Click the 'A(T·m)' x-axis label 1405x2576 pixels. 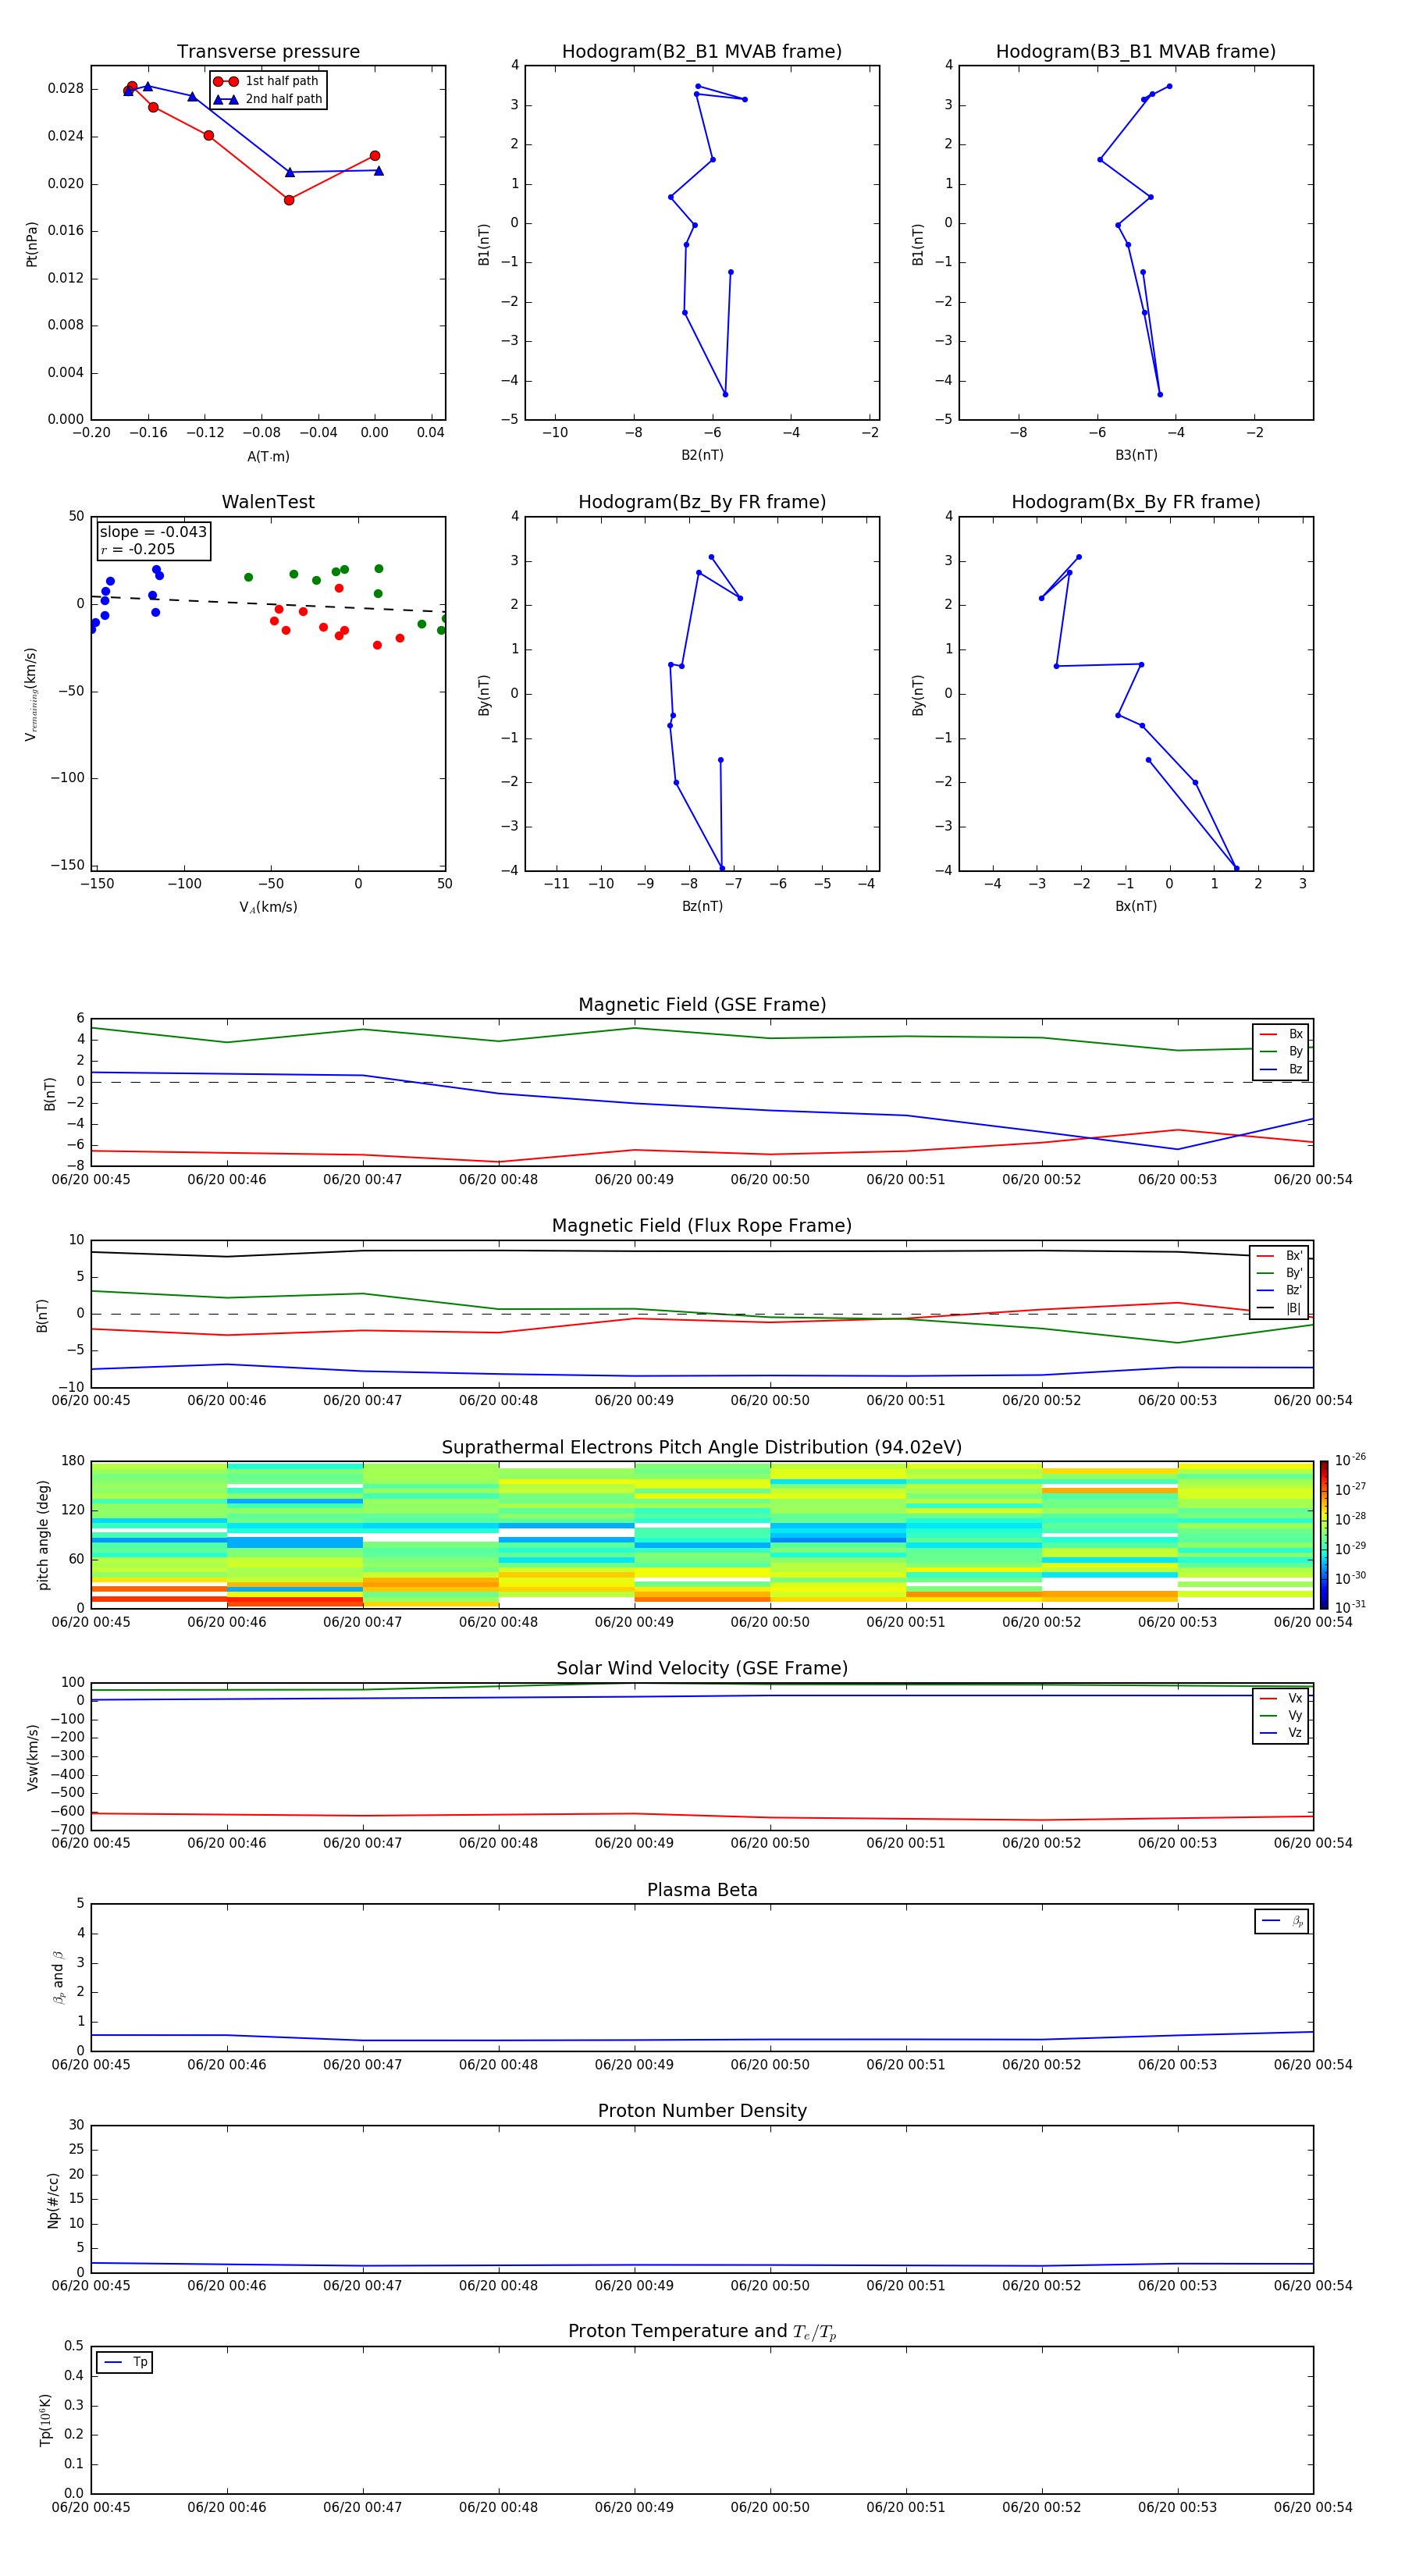click(268, 457)
